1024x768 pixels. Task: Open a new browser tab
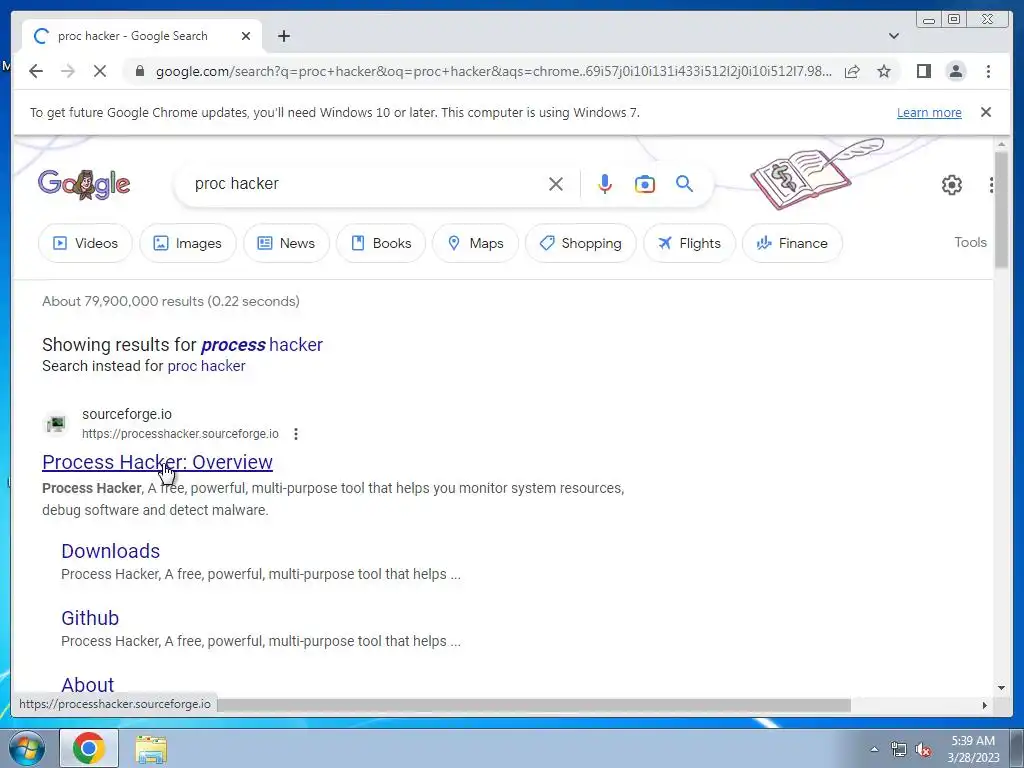[283, 36]
